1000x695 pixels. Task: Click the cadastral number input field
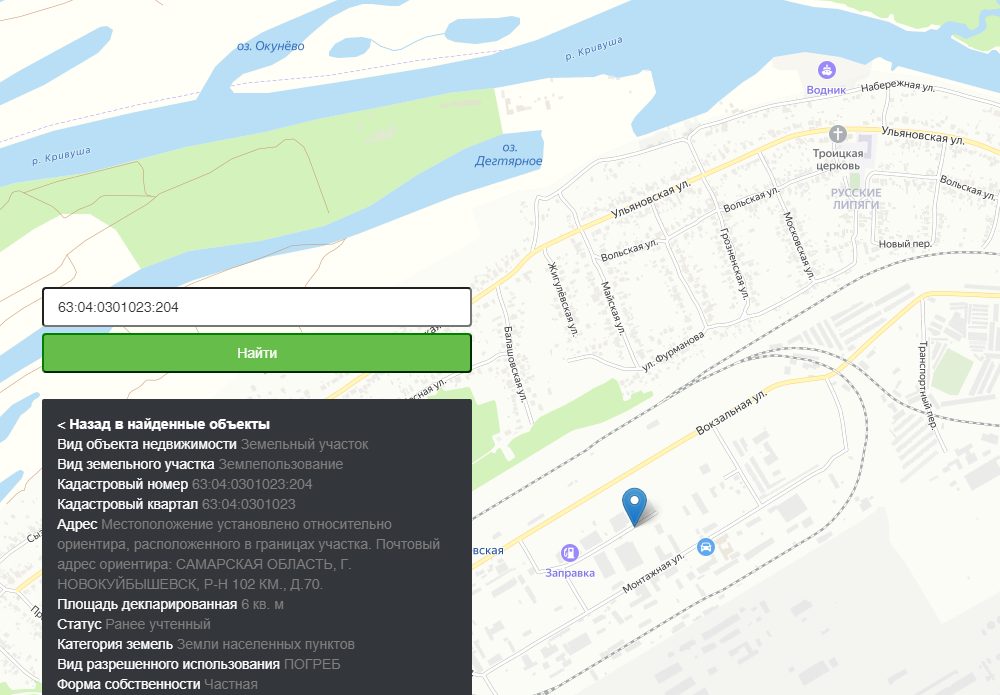click(257, 307)
